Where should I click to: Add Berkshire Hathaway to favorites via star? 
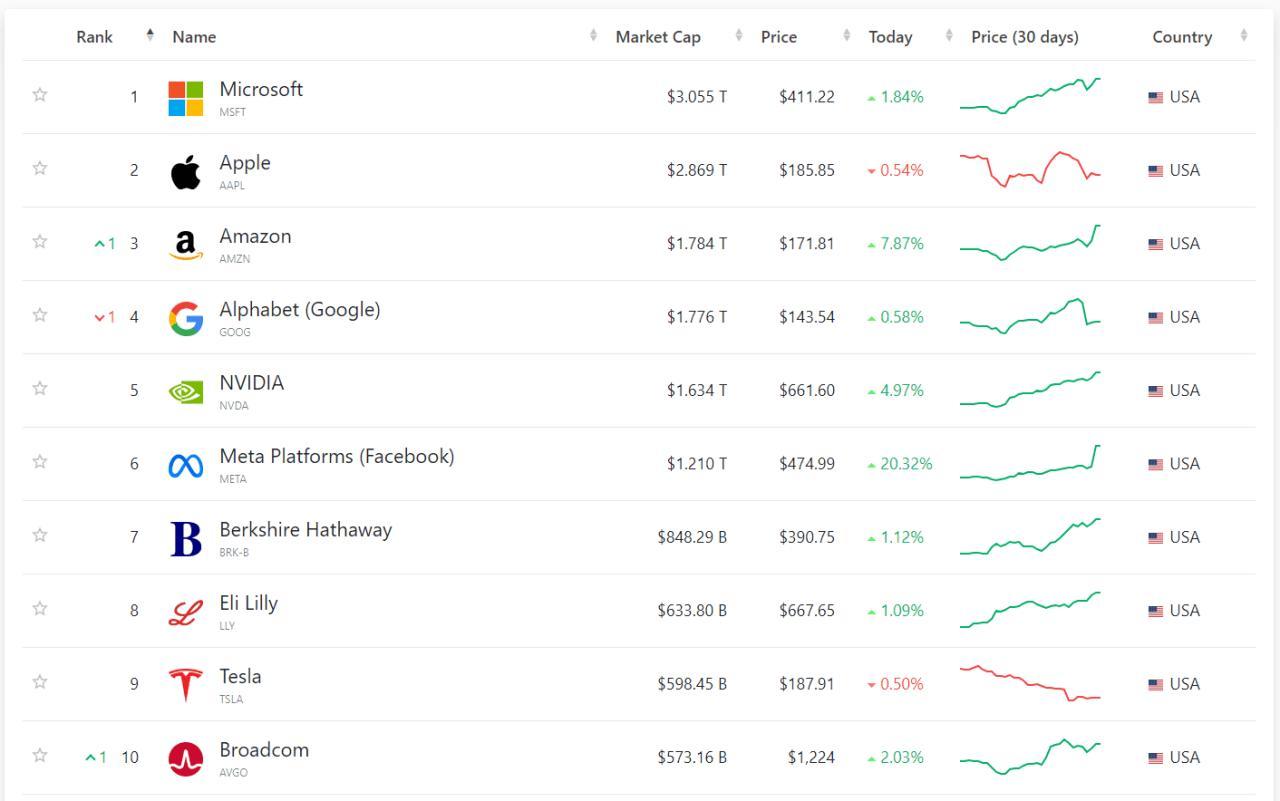[40, 534]
